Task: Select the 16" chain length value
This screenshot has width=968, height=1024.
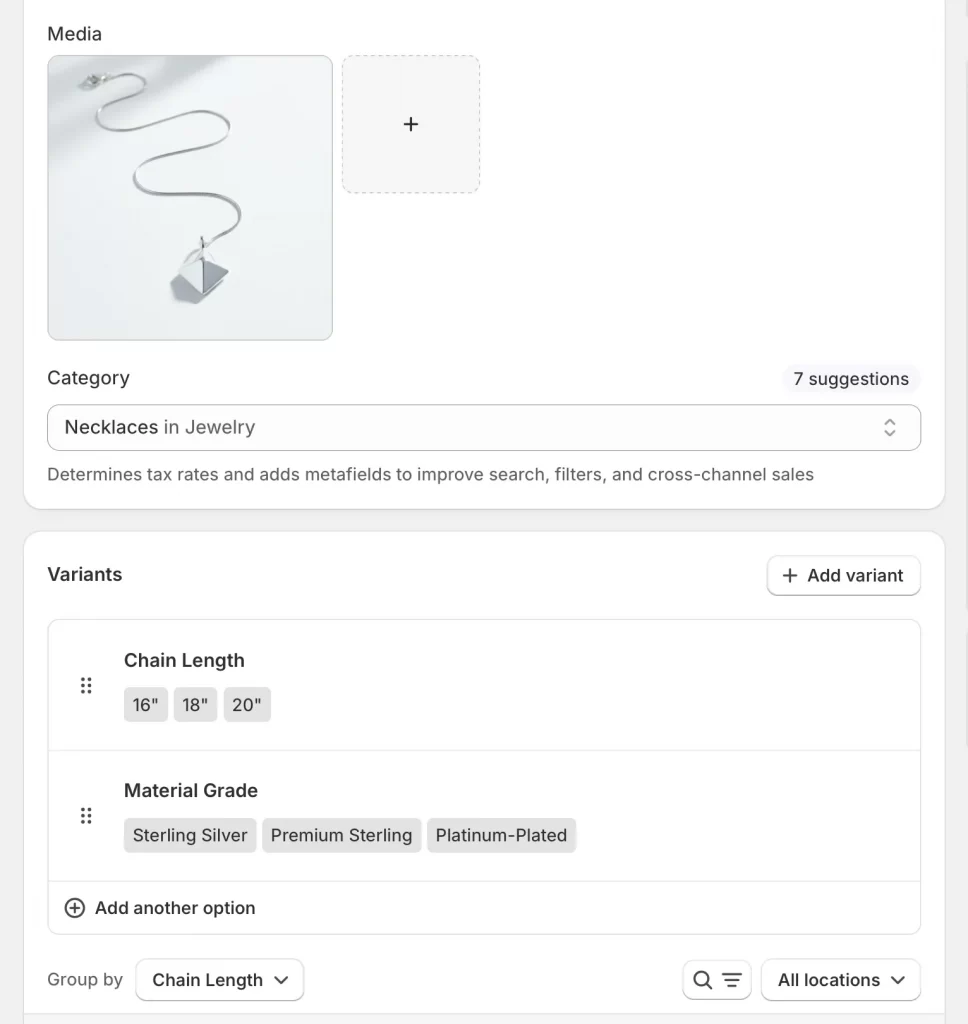Action: pyautogui.click(x=145, y=704)
